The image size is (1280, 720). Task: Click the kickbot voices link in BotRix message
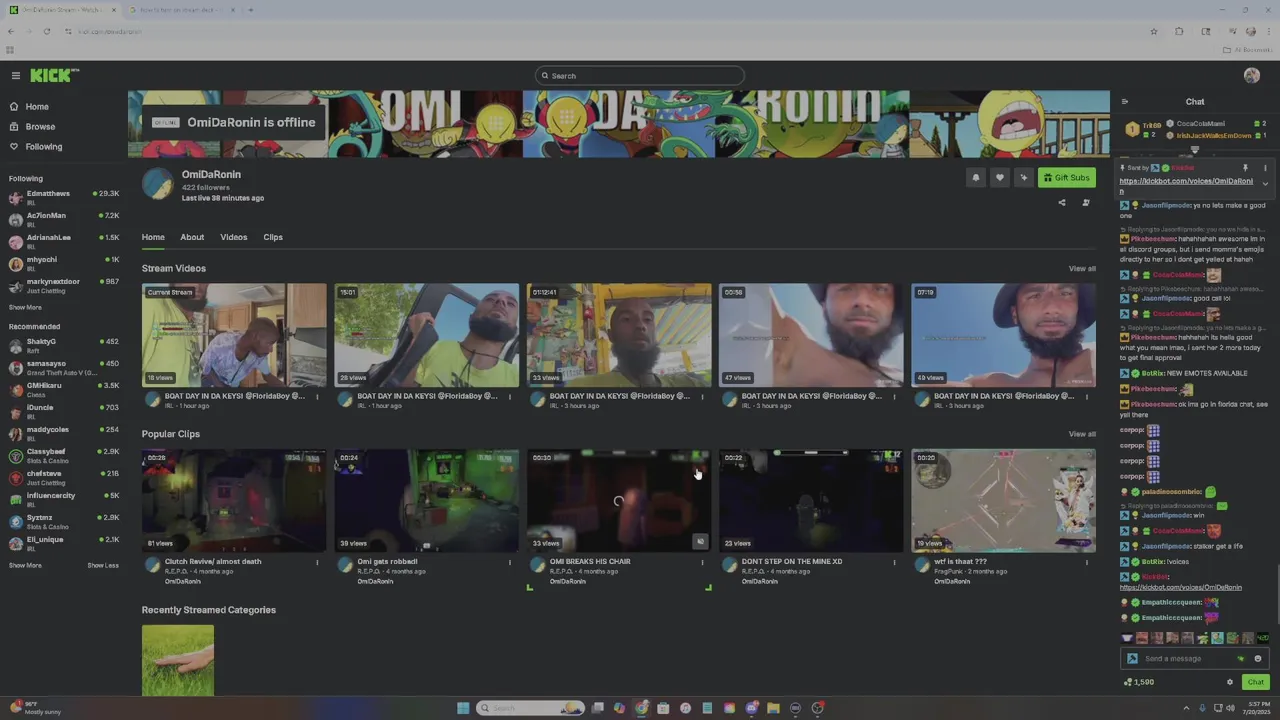click(x=1181, y=588)
